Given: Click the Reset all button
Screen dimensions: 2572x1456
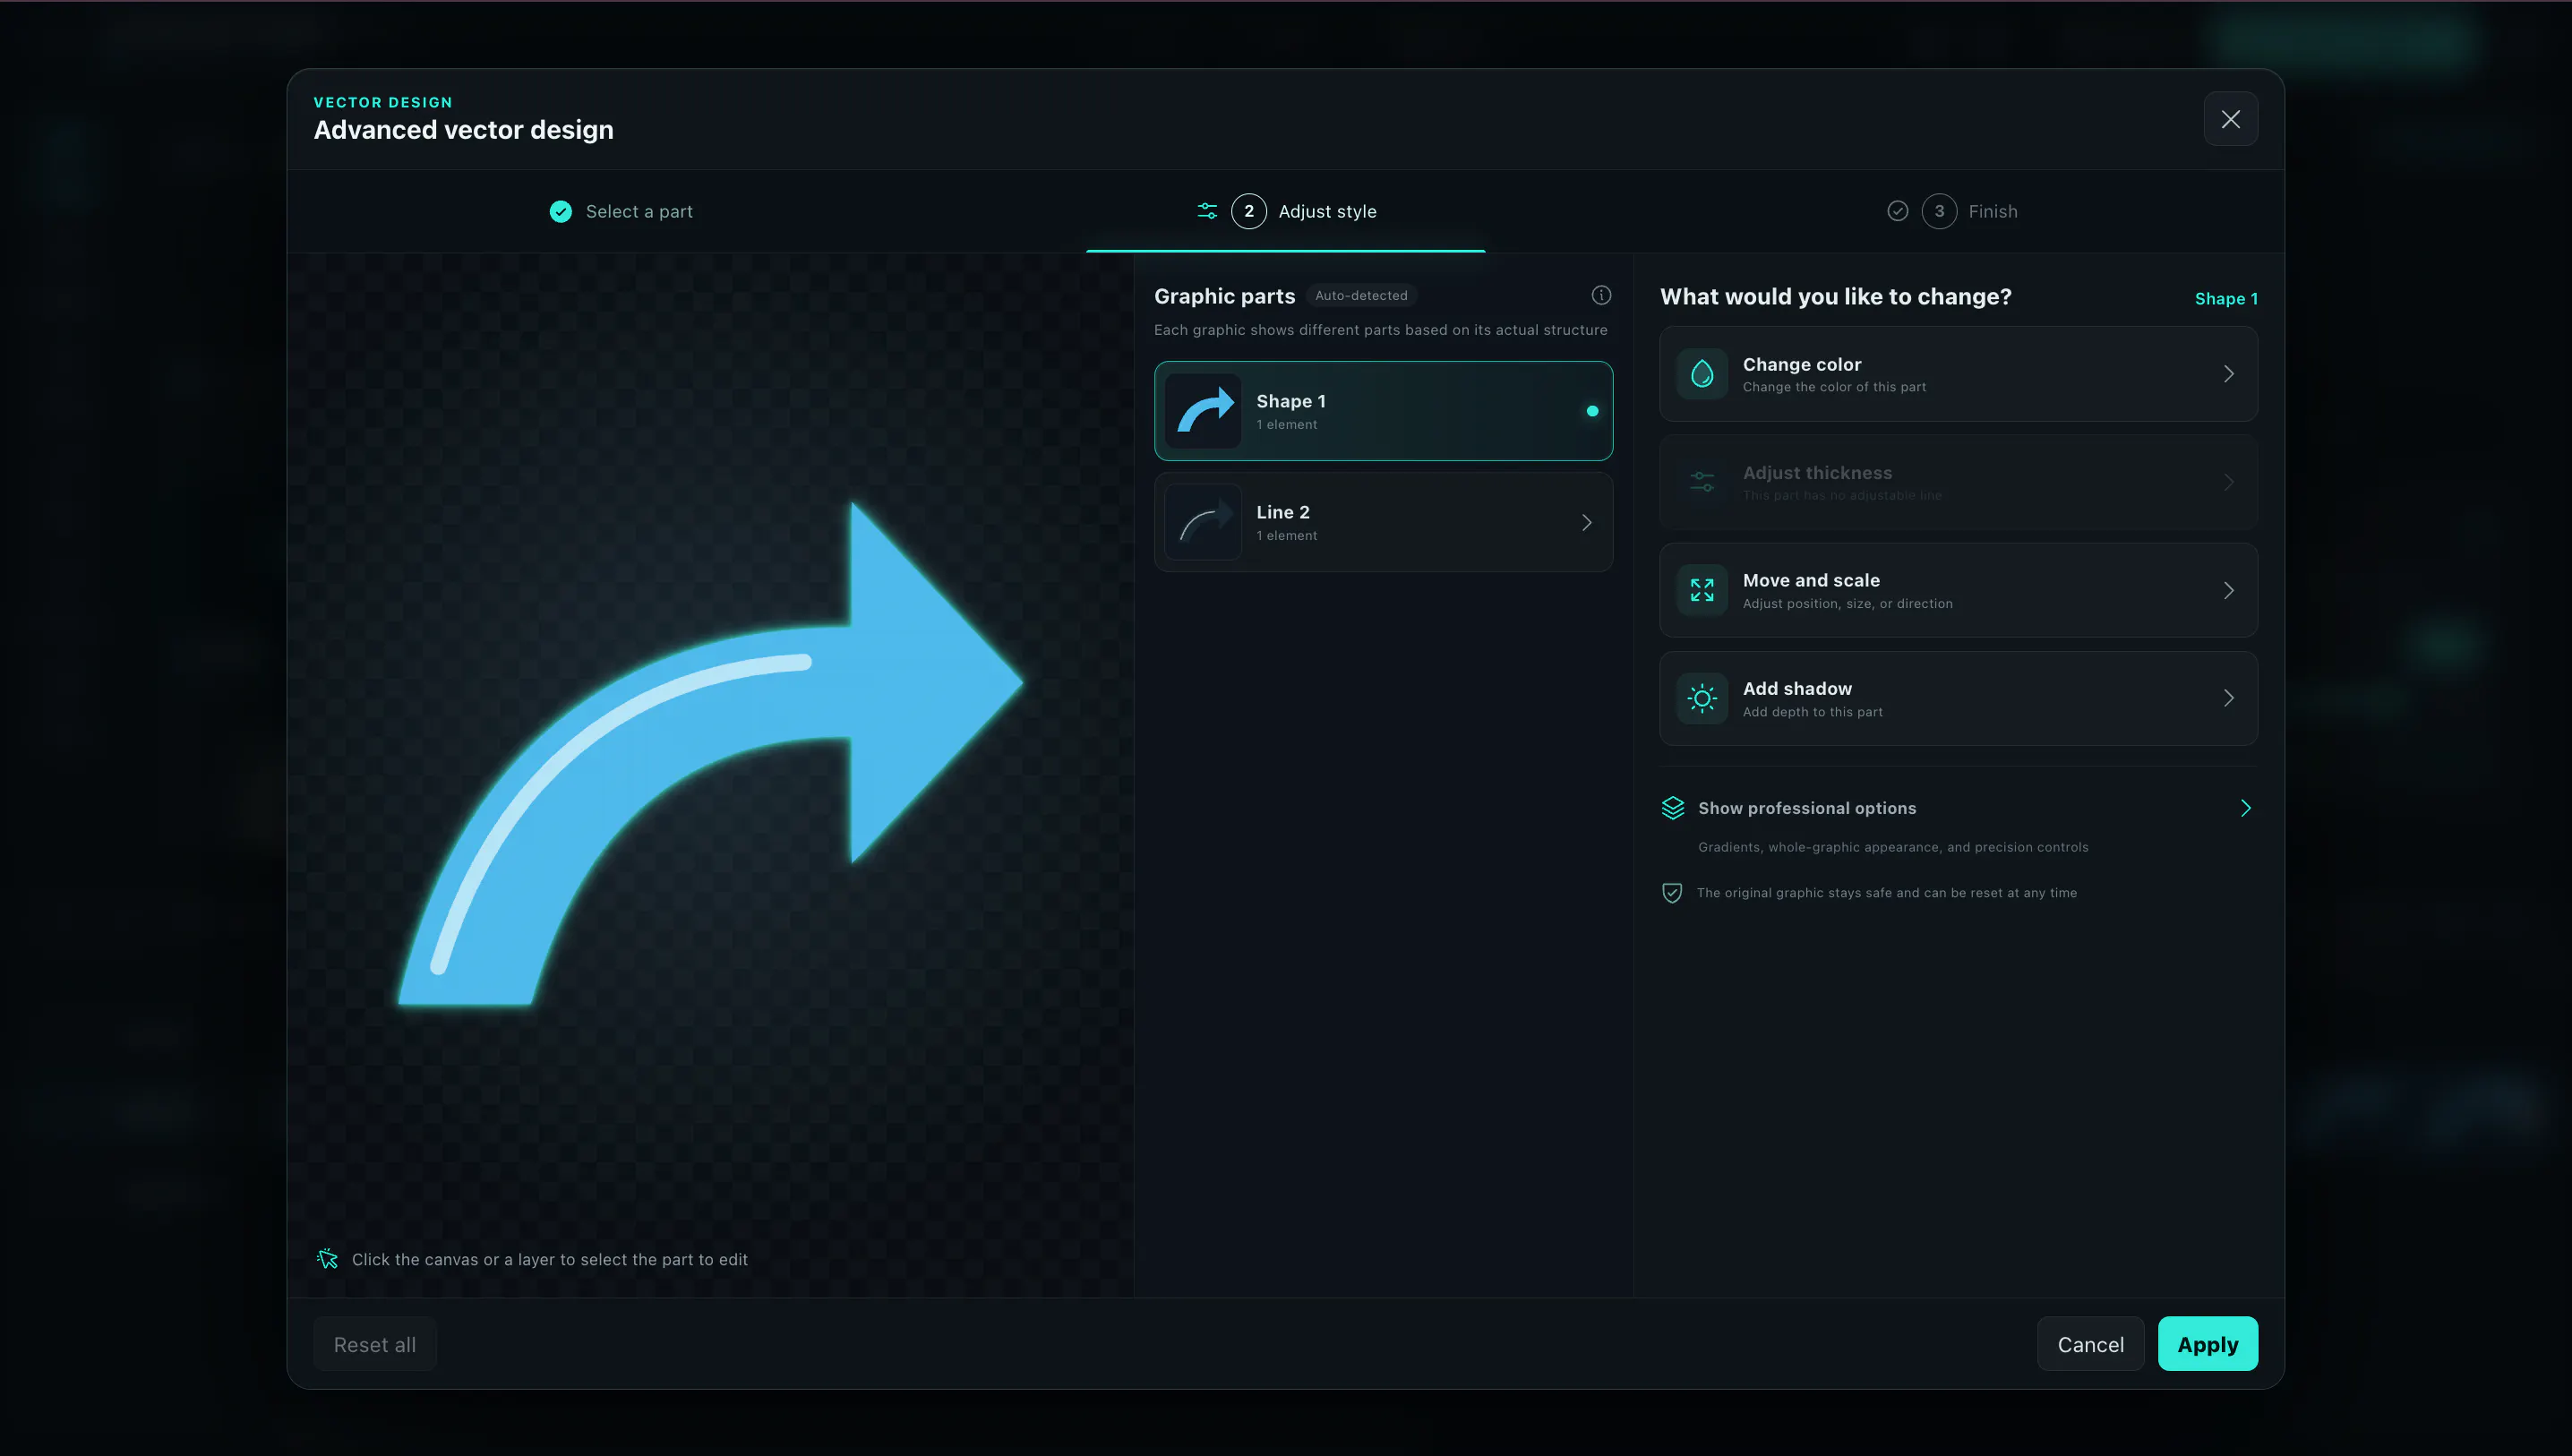Looking at the screenshot, I should tap(375, 1344).
